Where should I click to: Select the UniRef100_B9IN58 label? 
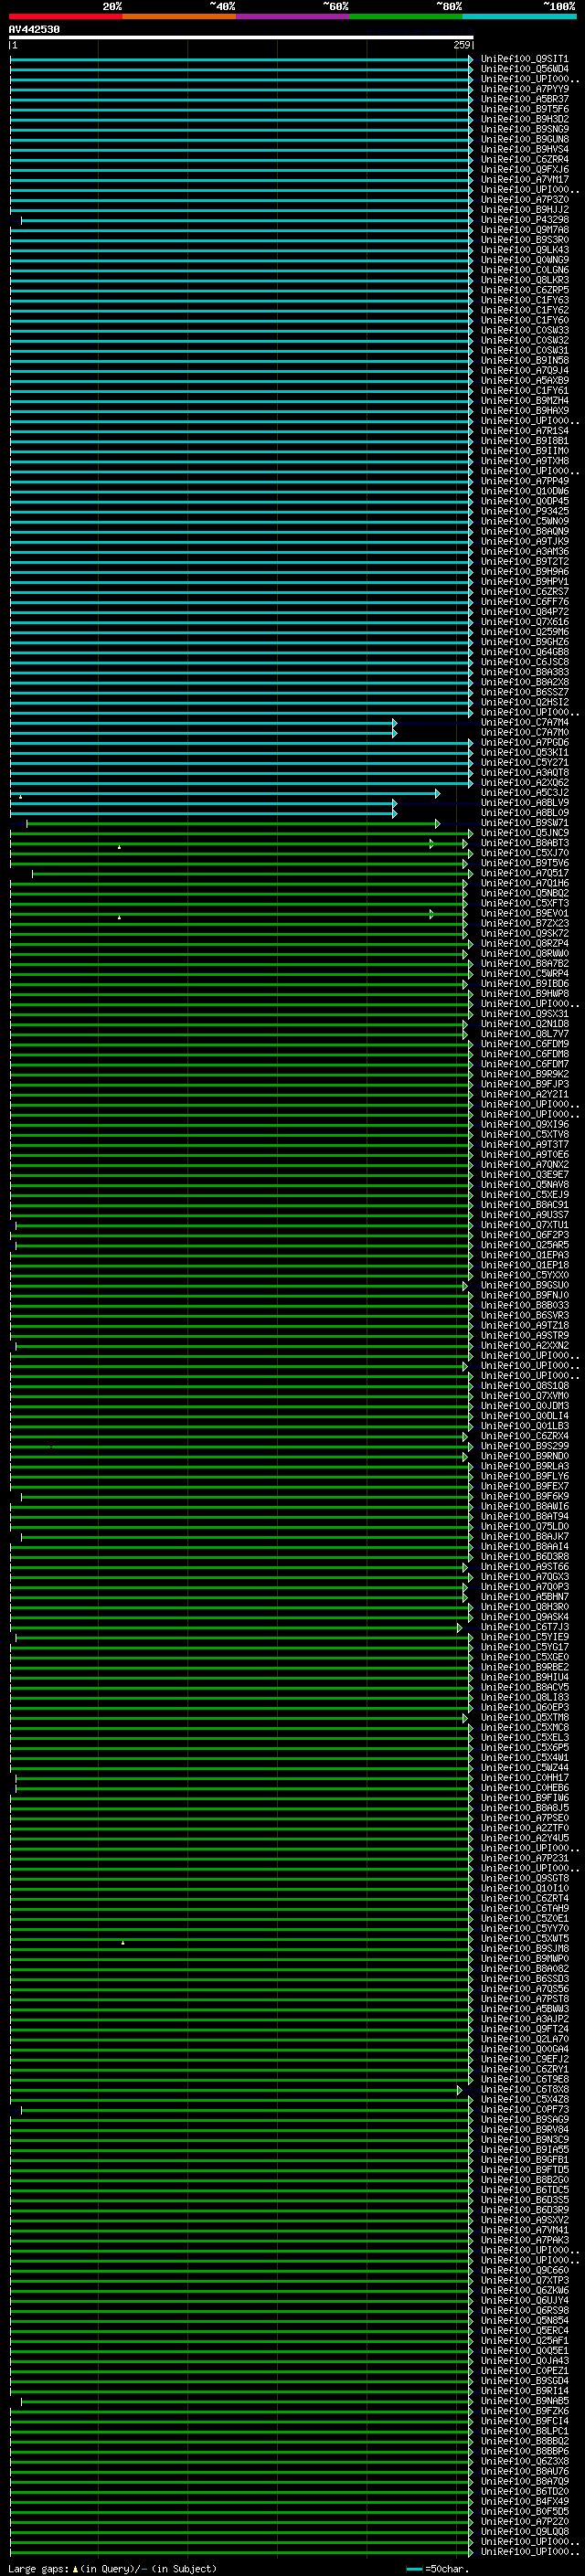coord(525,360)
